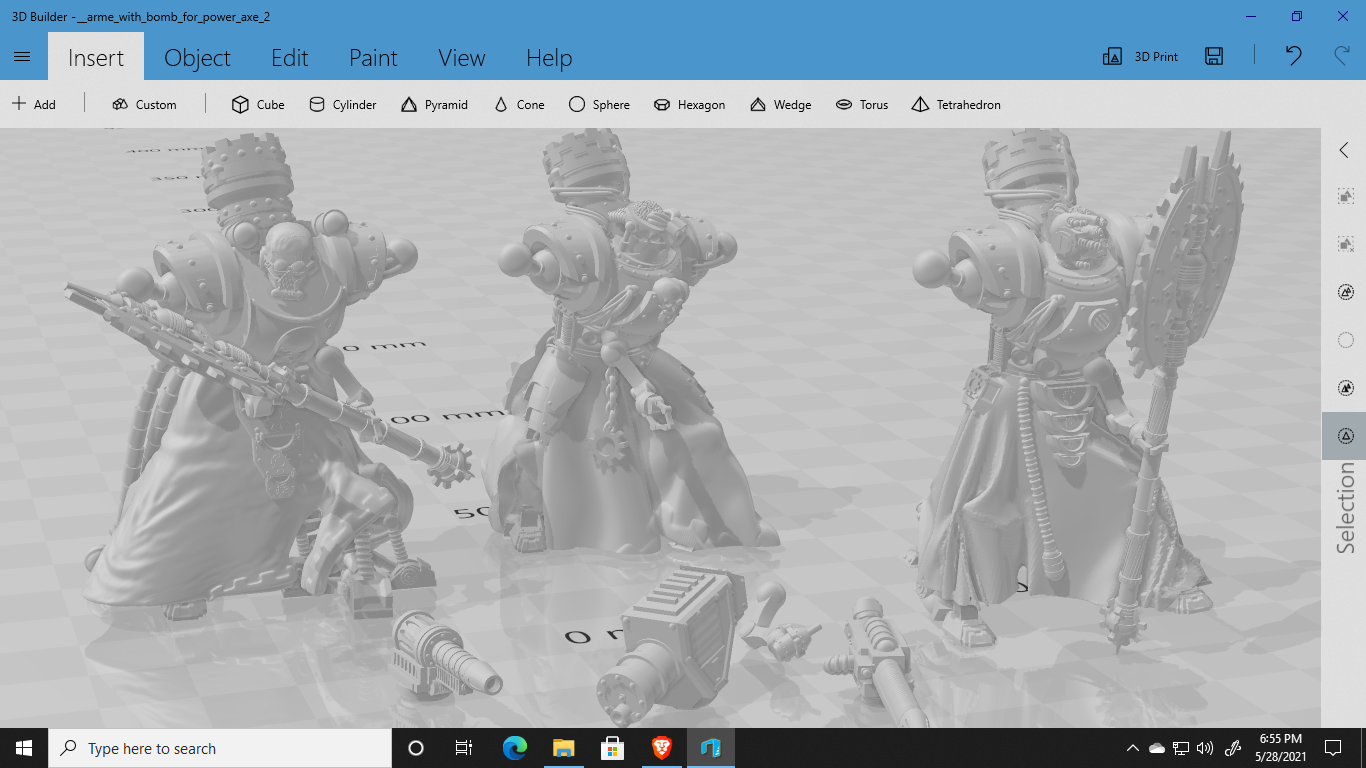Open Microsoft Store from the taskbar
The image size is (1366, 768).
click(x=612, y=748)
